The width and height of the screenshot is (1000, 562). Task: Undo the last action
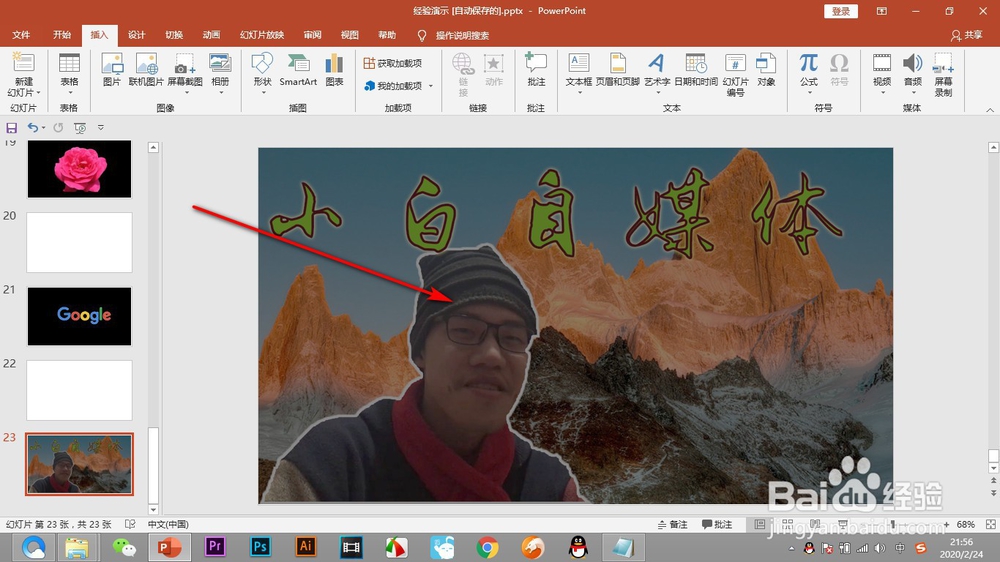coord(32,128)
